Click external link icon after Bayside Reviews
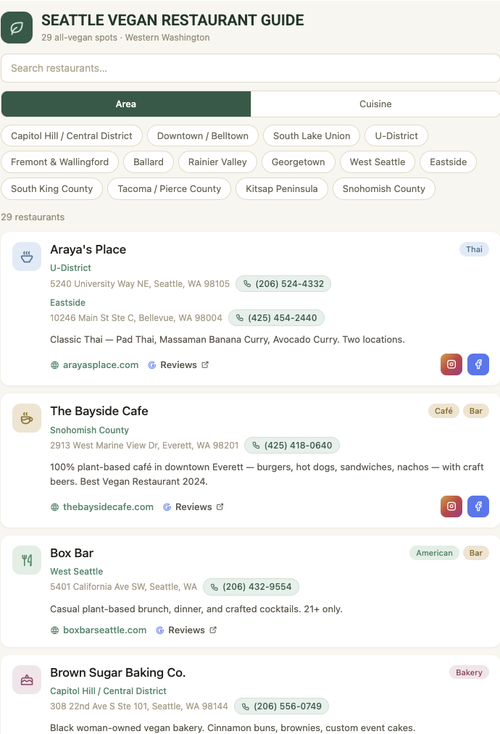Screen dimensions: 500x734 [x=220, y=506]
